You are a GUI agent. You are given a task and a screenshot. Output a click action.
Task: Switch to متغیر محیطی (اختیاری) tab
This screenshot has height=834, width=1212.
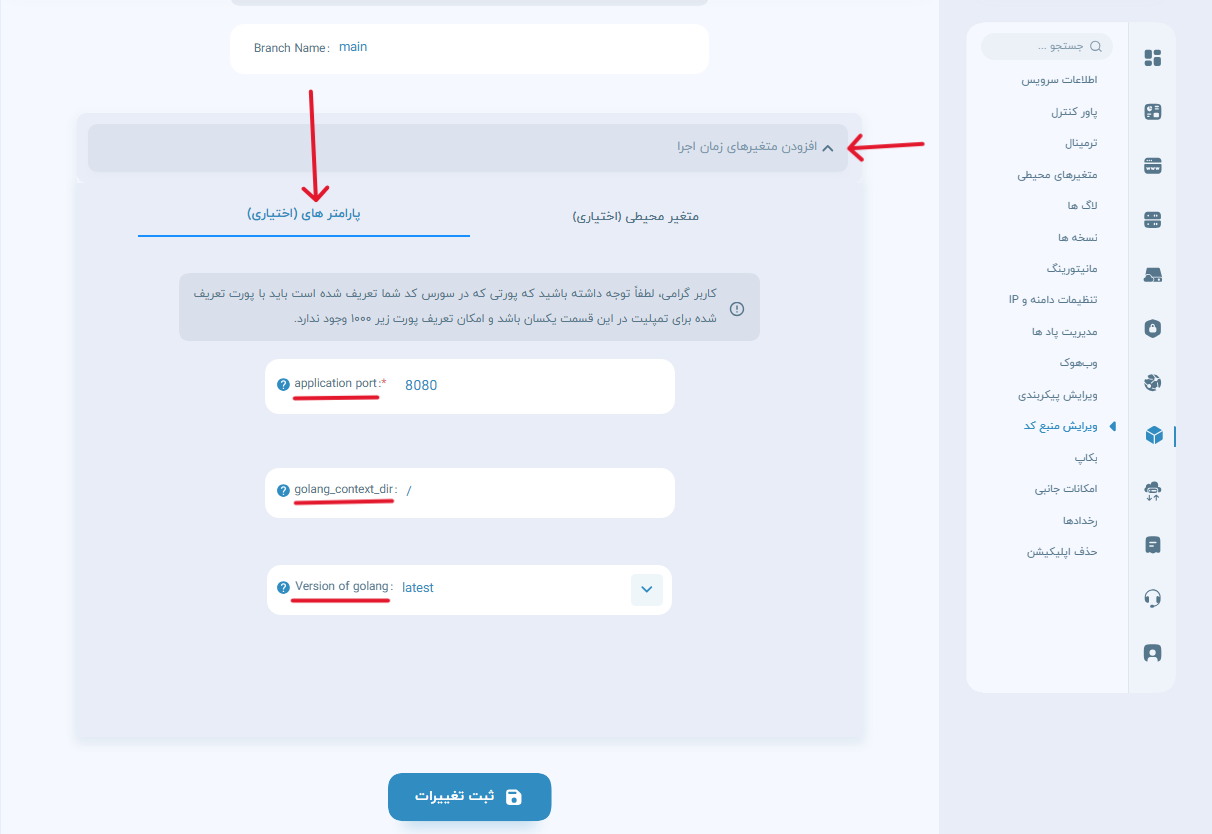tap(635, 216)
